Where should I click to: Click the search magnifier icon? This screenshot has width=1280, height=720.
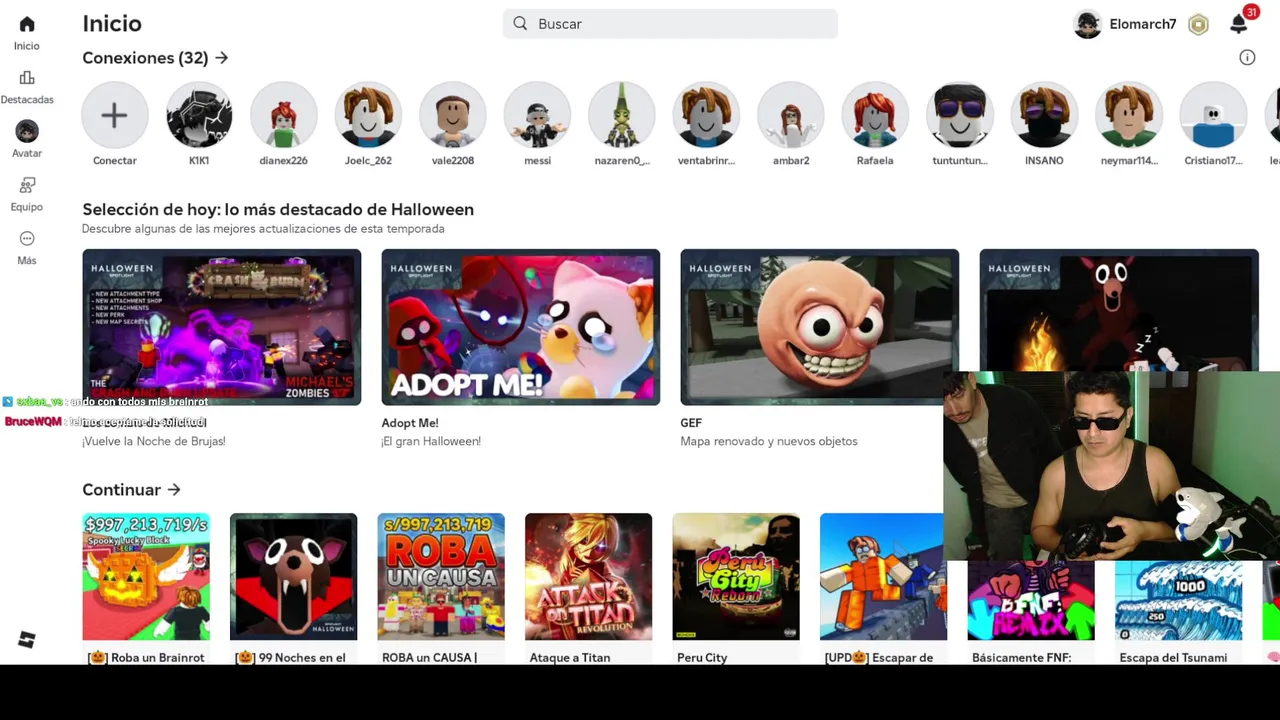coord(520,24)
